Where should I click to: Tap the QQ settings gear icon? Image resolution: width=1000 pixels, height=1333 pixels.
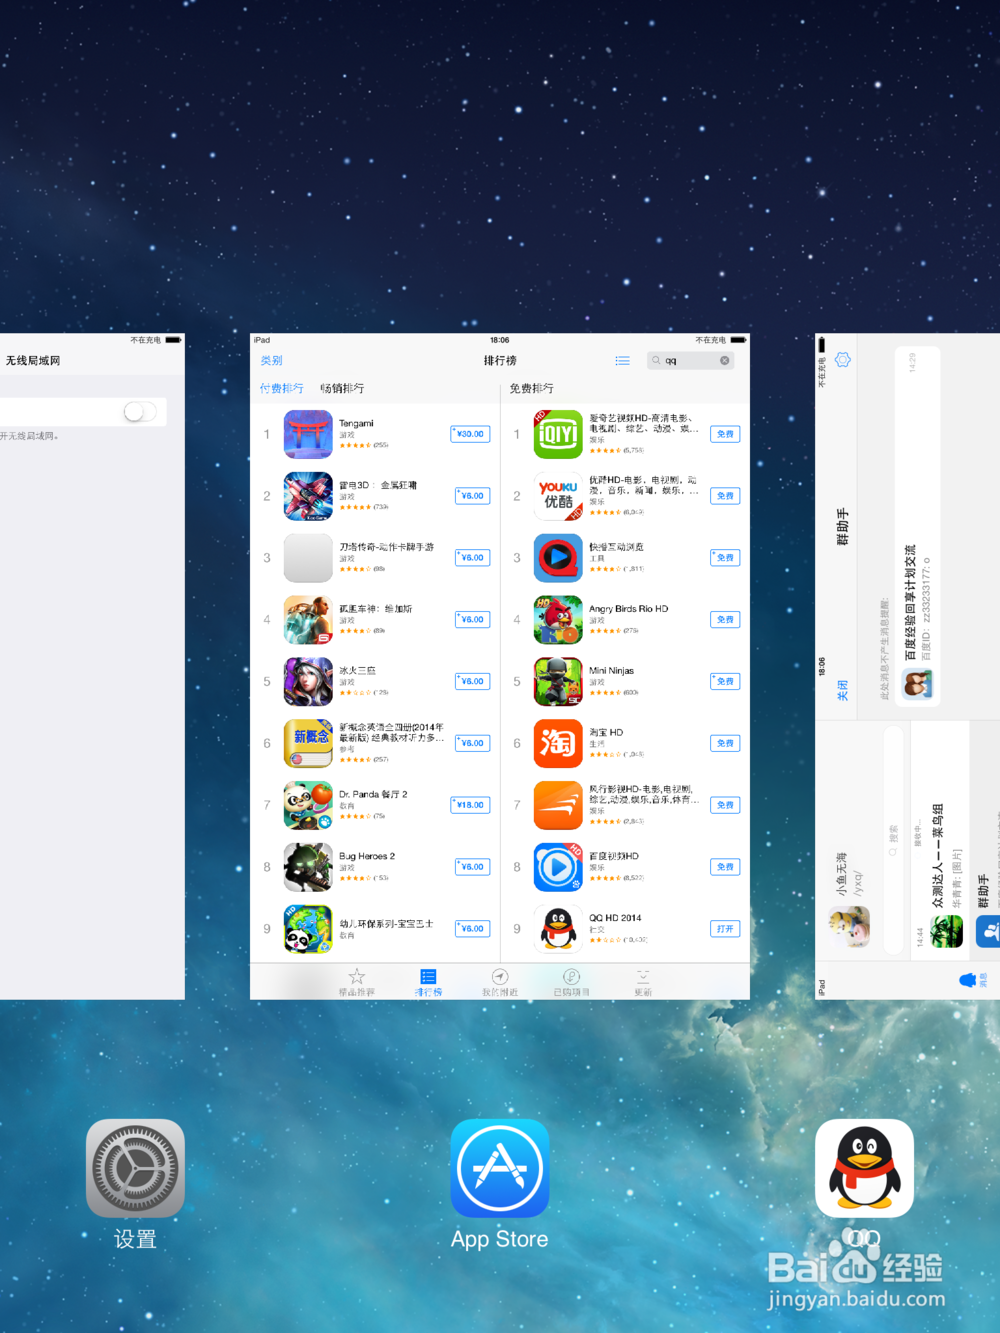(843, 360)
